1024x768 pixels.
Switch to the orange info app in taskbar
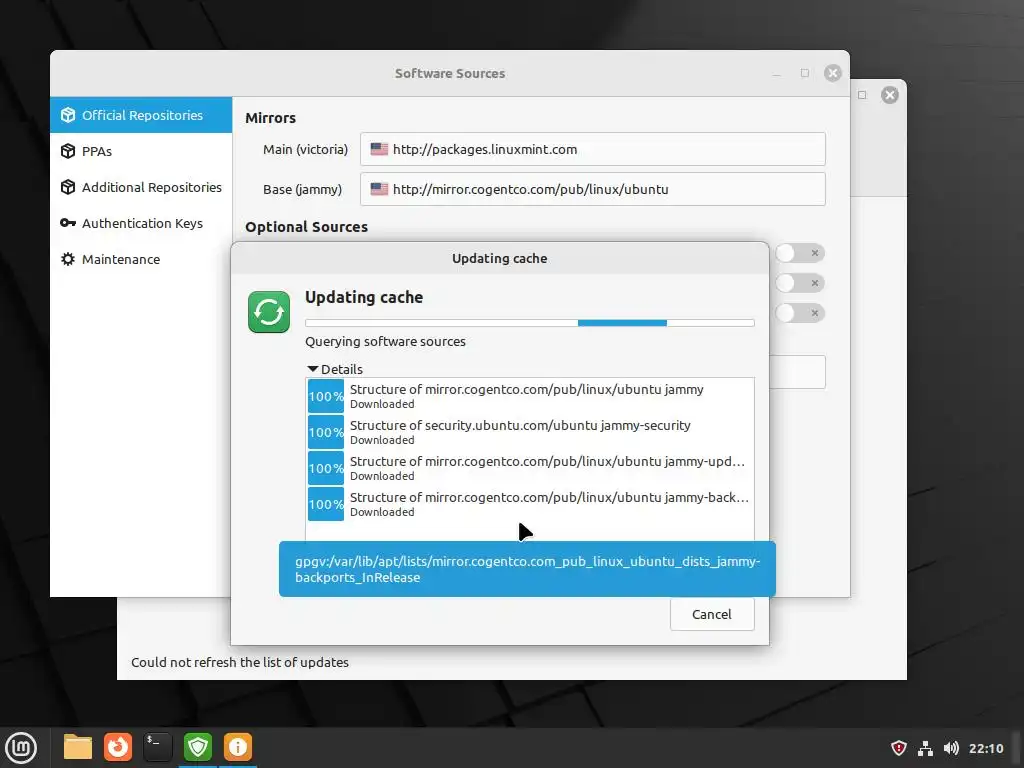click(238, 747)
